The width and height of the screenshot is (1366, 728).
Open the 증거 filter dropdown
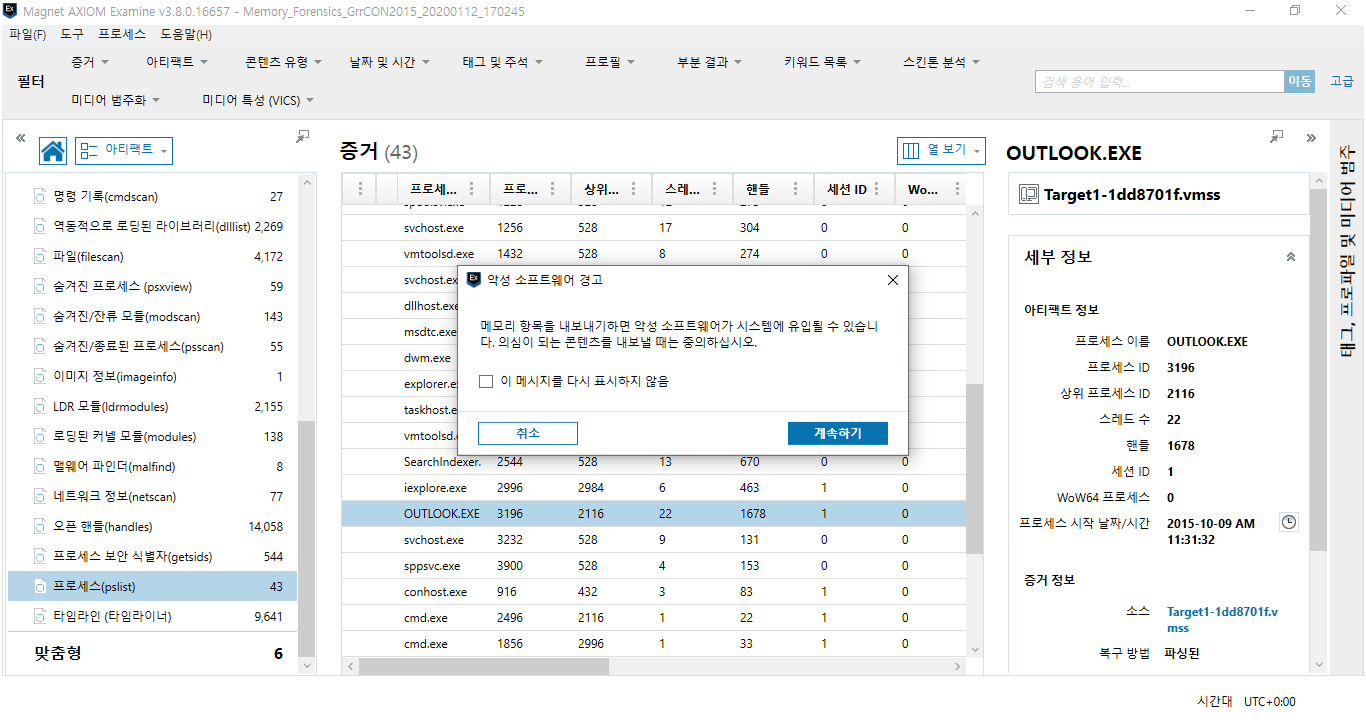[x=89, y=62]
